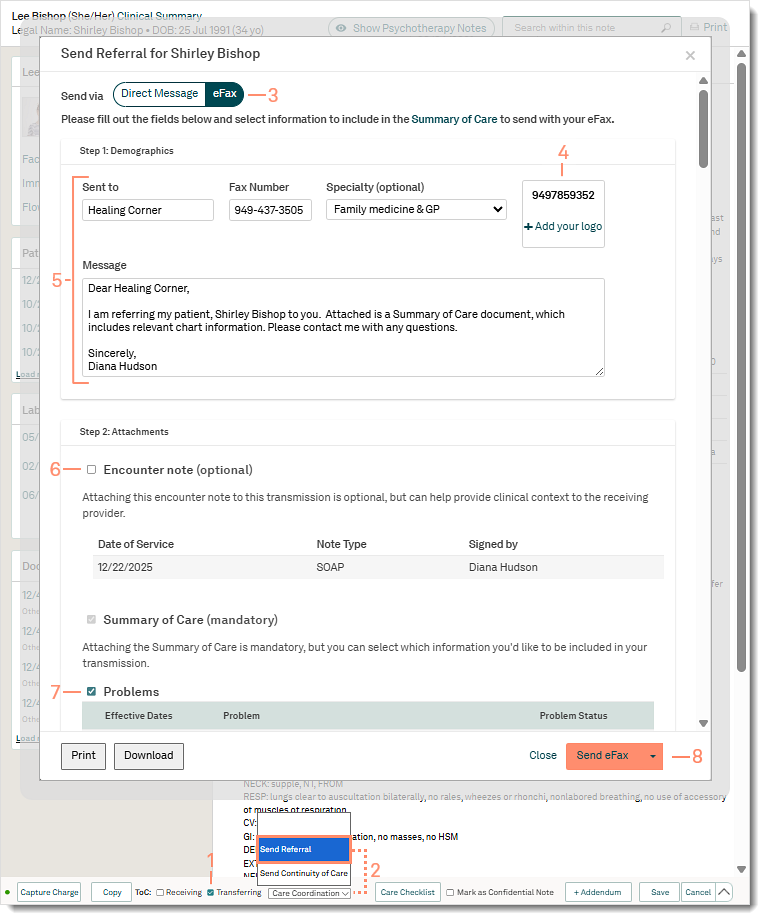Grab the message box resize handle

coord(599,371)
